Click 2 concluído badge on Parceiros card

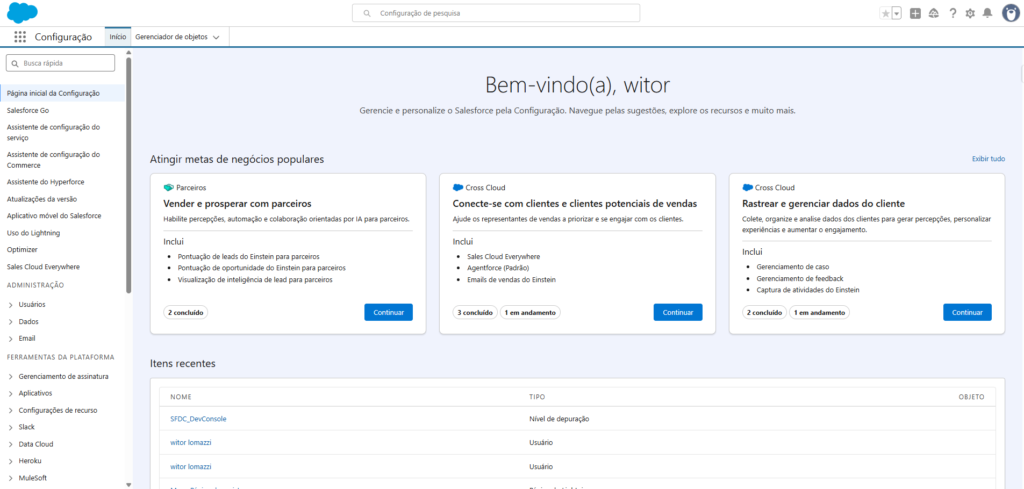tap(185, 313)
